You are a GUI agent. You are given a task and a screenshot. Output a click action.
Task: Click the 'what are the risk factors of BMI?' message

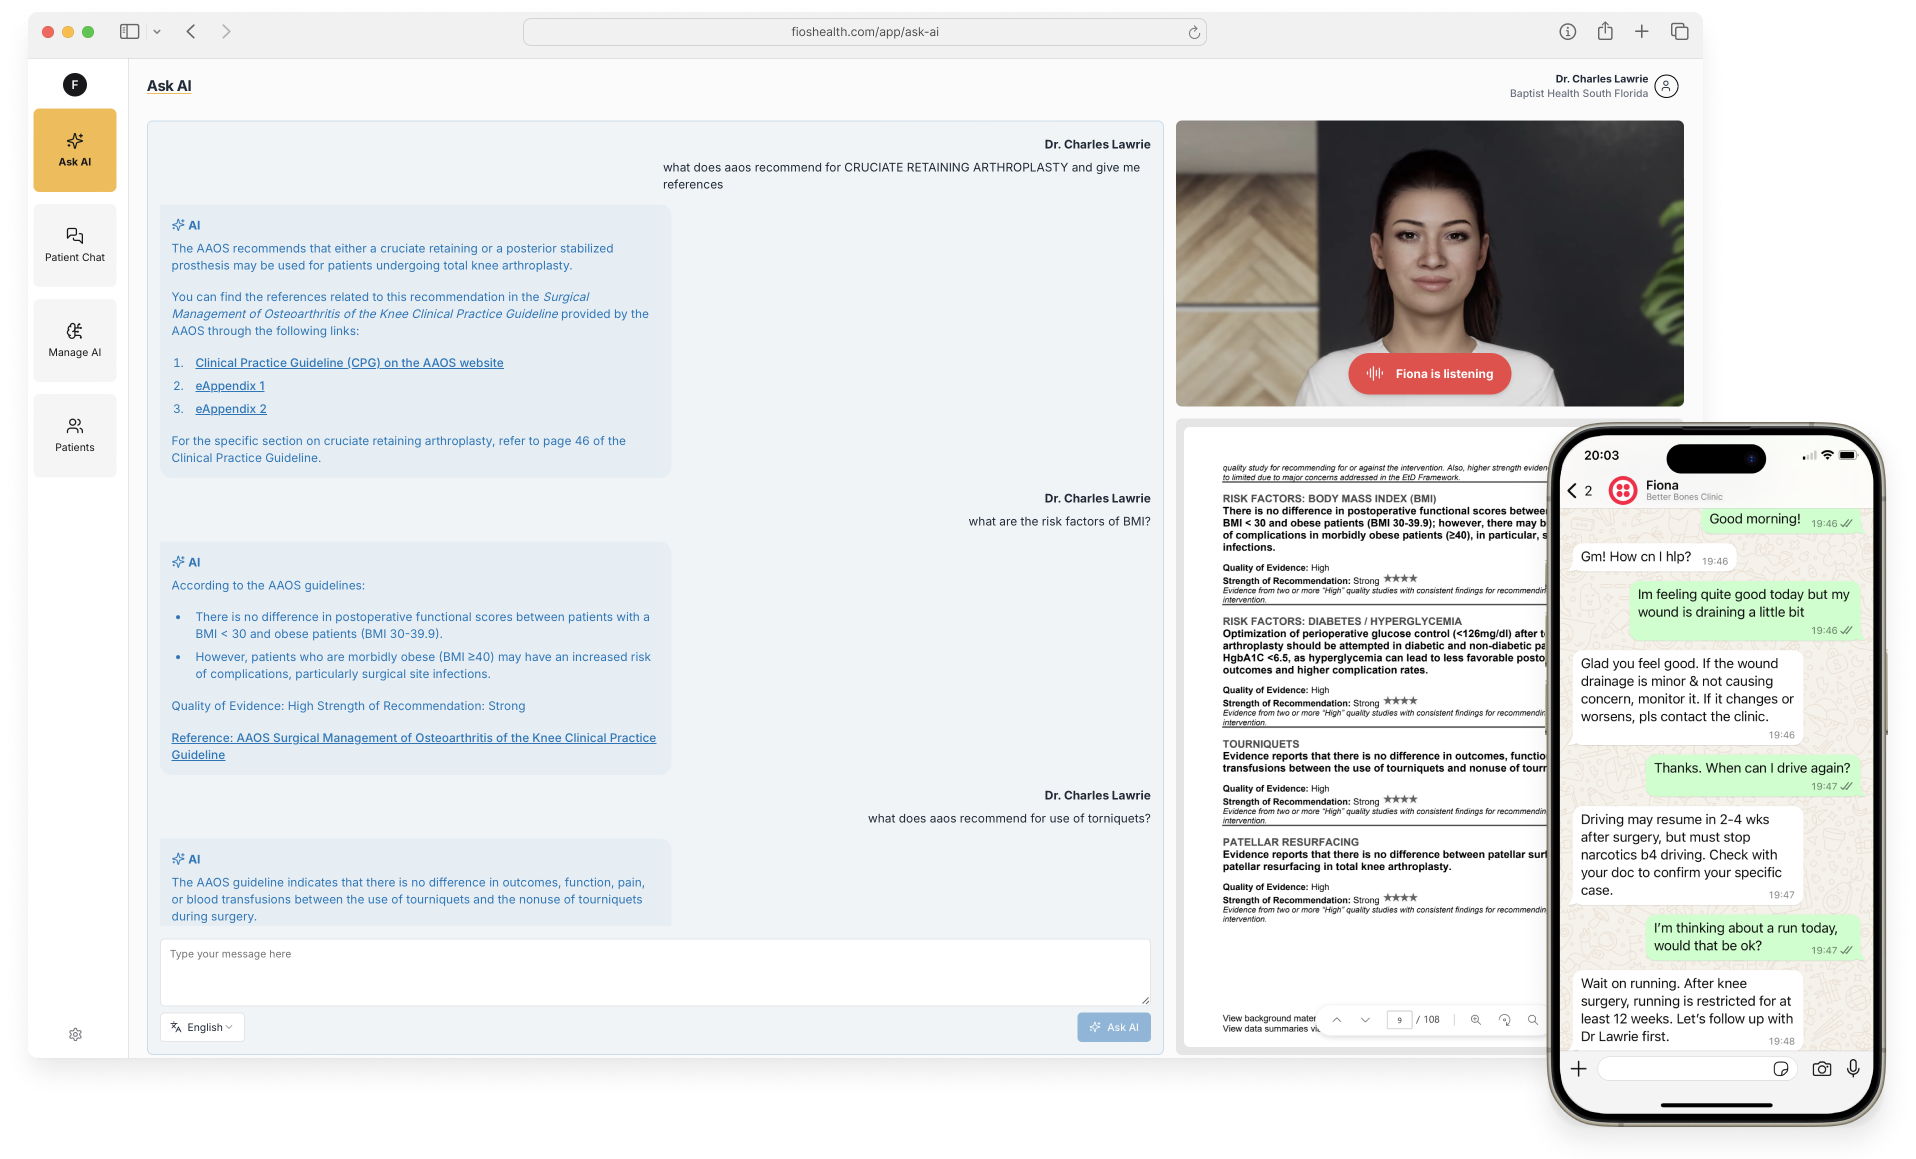click(1059, 521)
